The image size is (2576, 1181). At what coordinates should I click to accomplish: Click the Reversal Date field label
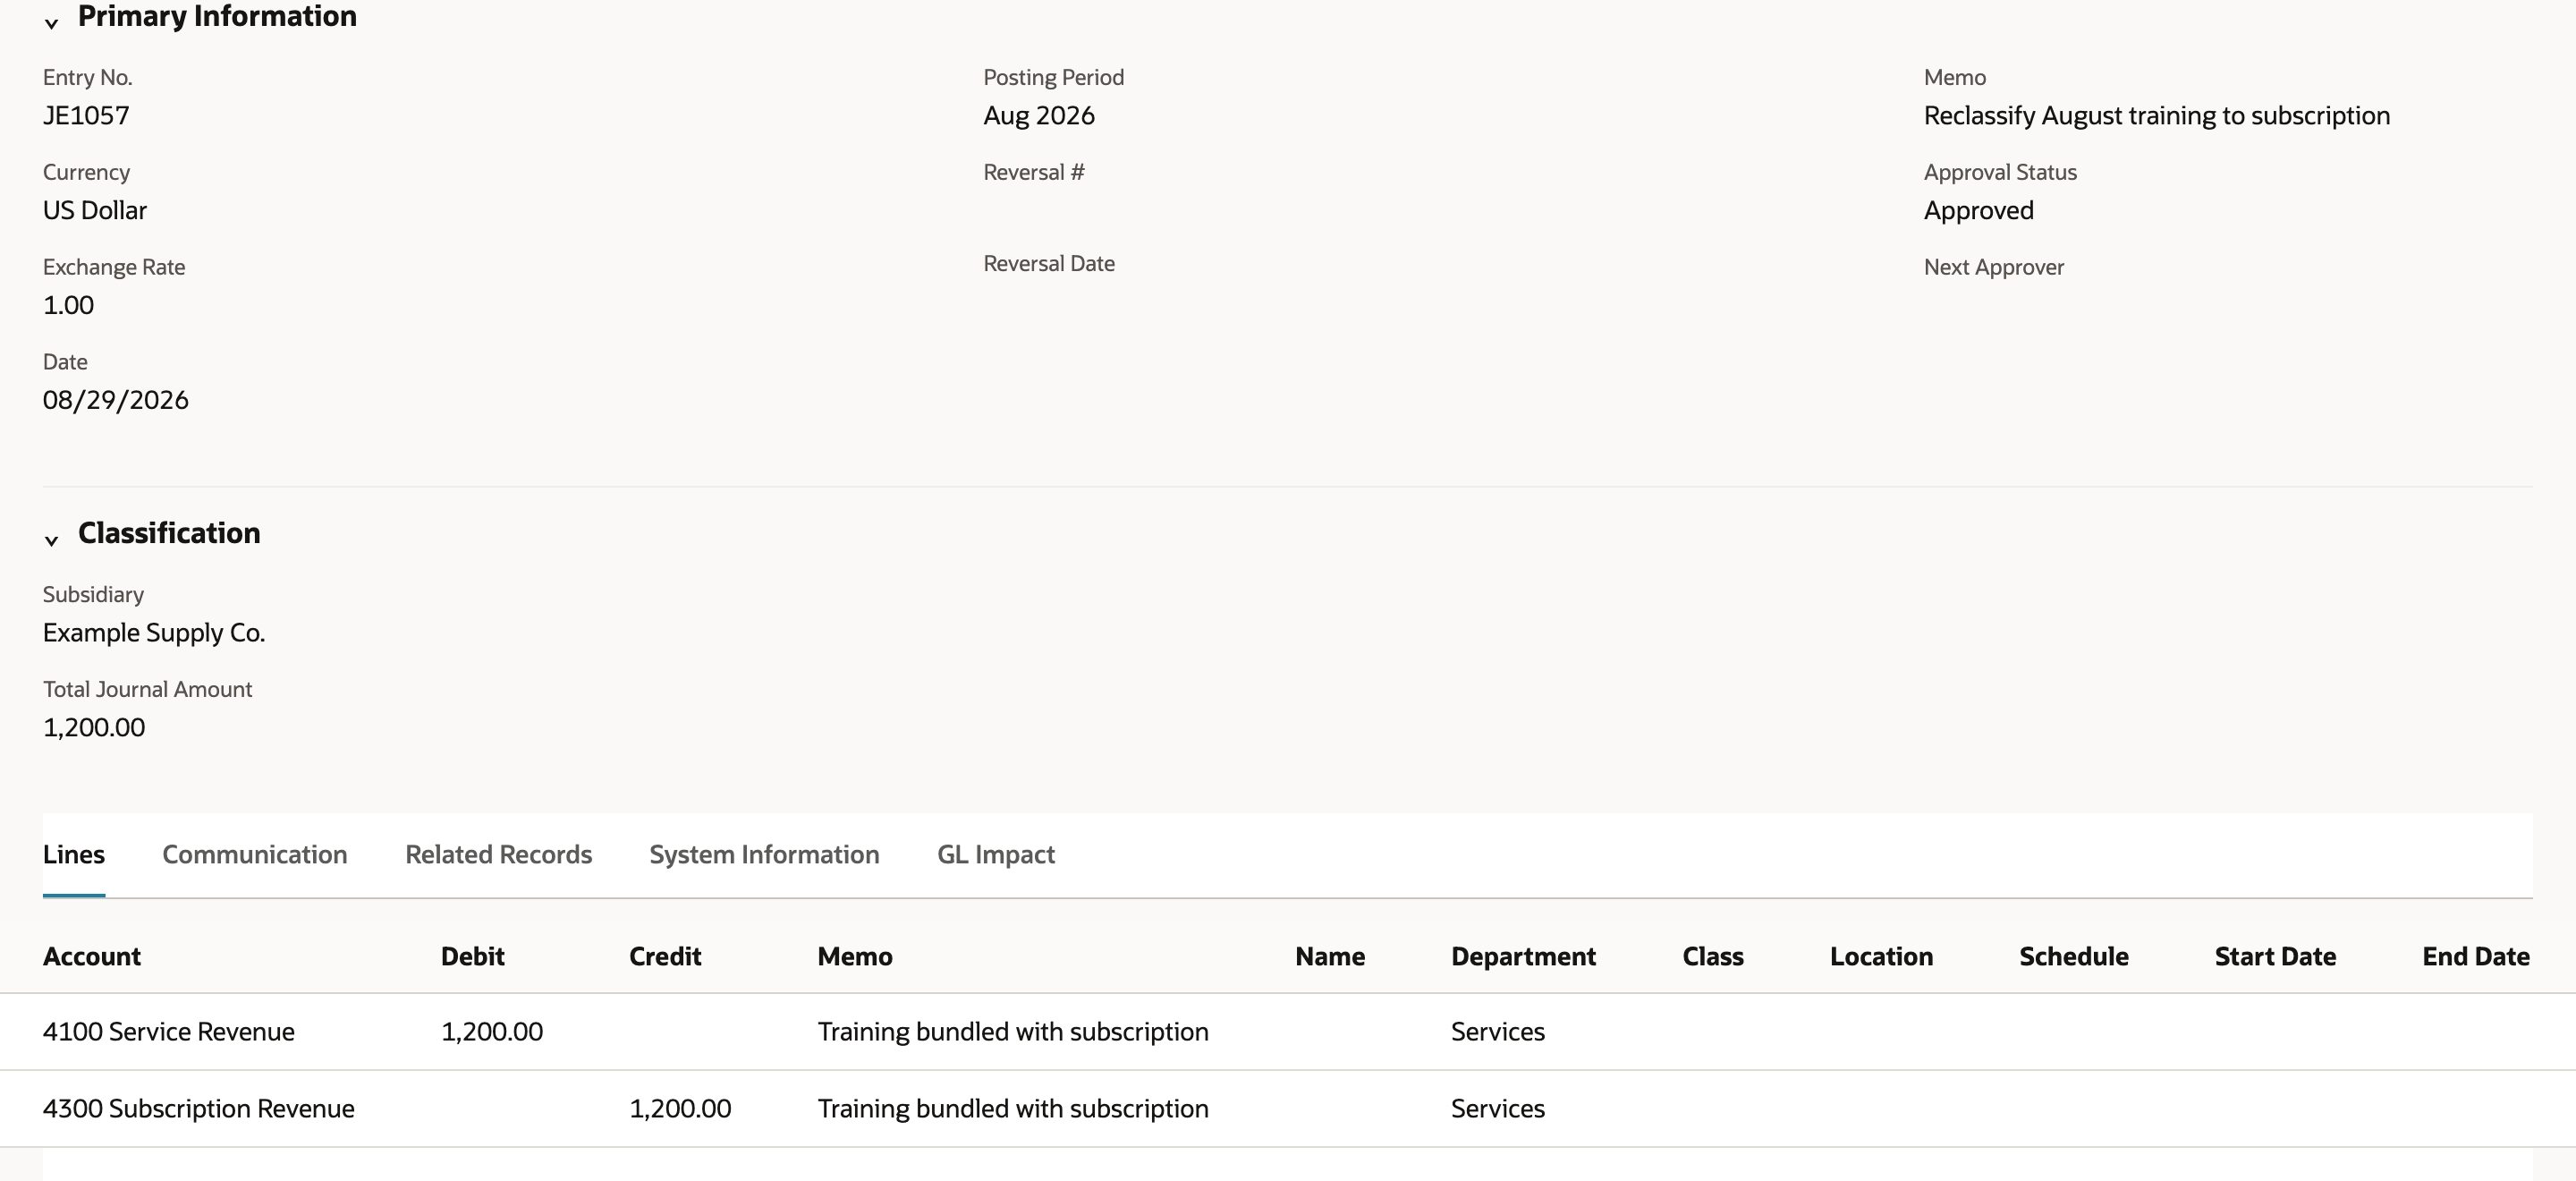[1049, 263]
